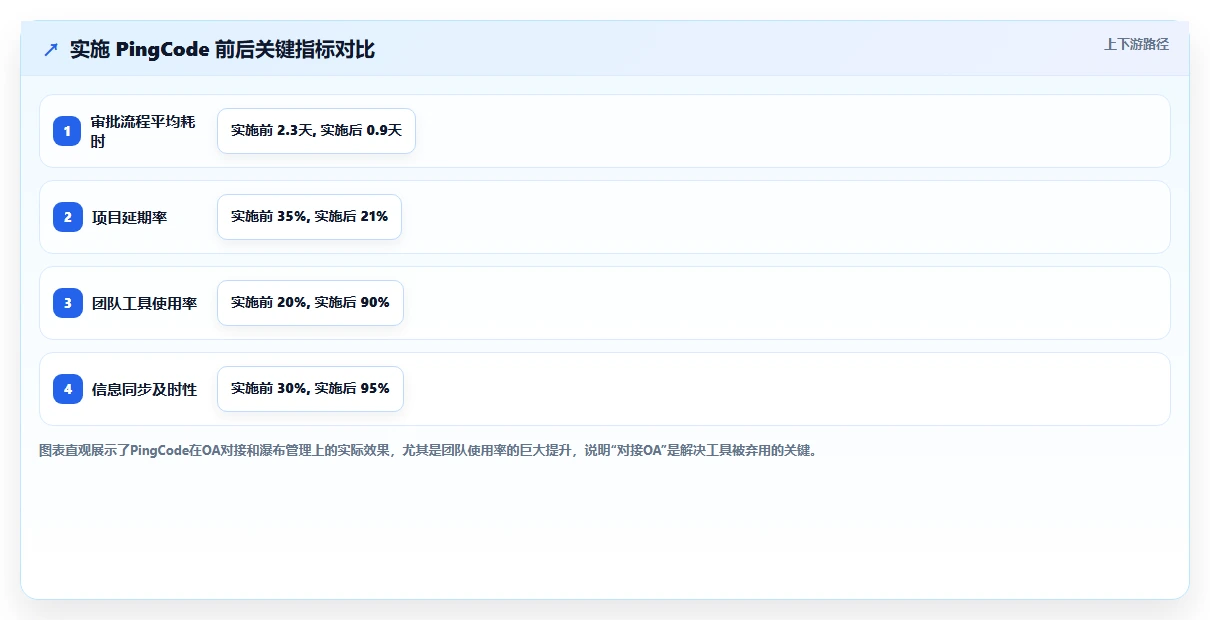Click the number 1 badge
Screen dimensions: 1210x620
[x=68, y=131]
